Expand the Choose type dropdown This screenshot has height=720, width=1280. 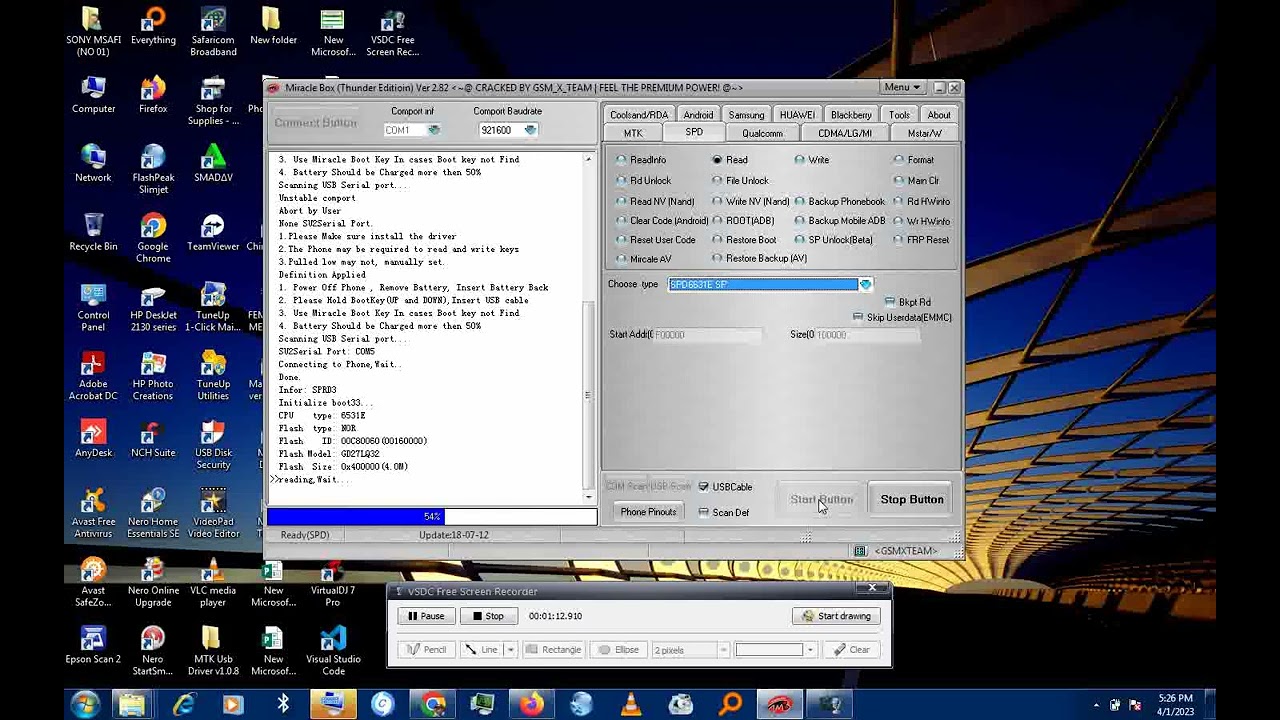(x=865, y=285)
